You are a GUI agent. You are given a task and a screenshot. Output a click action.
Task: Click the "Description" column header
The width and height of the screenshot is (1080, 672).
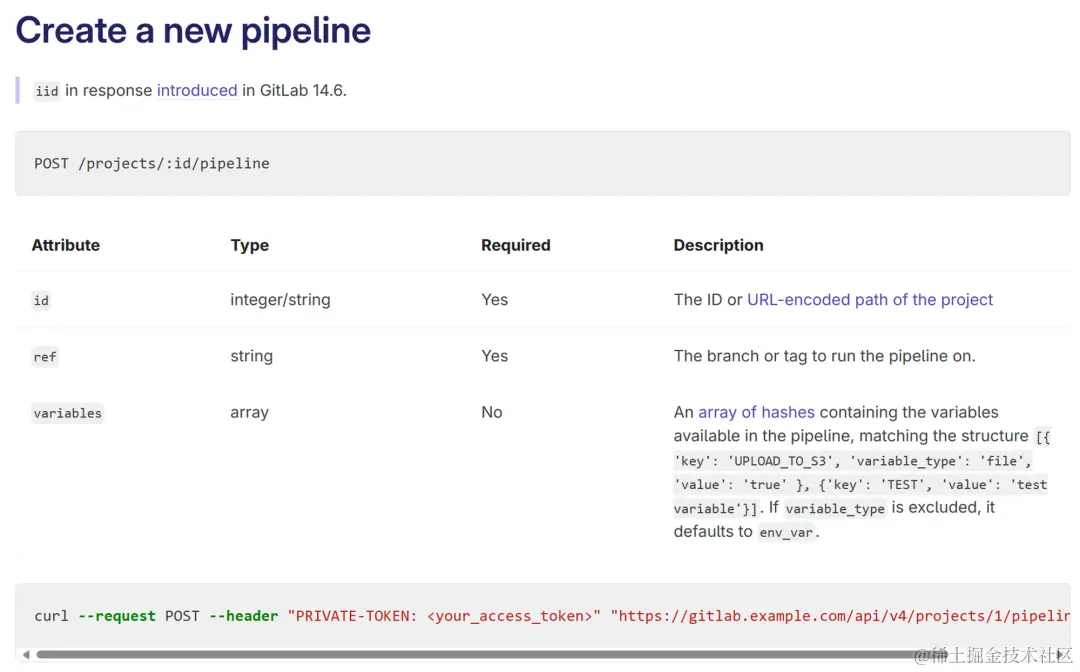point(718,245)
